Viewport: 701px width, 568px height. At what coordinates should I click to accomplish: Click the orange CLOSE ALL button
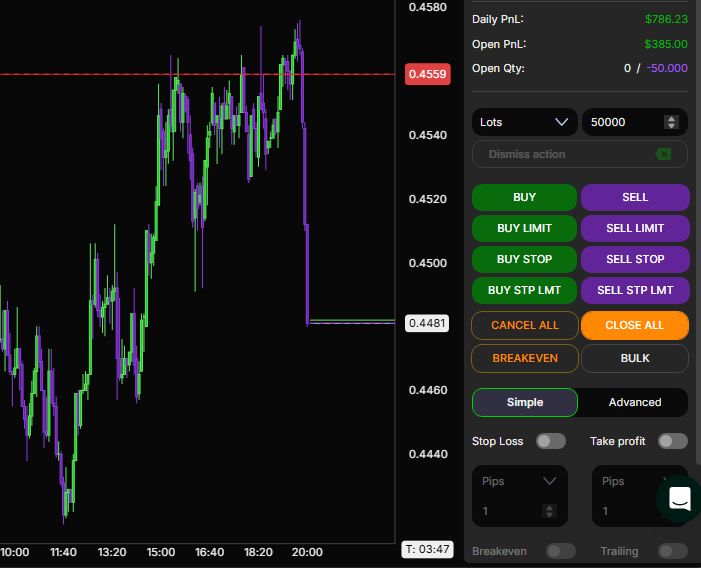(635, 325)
